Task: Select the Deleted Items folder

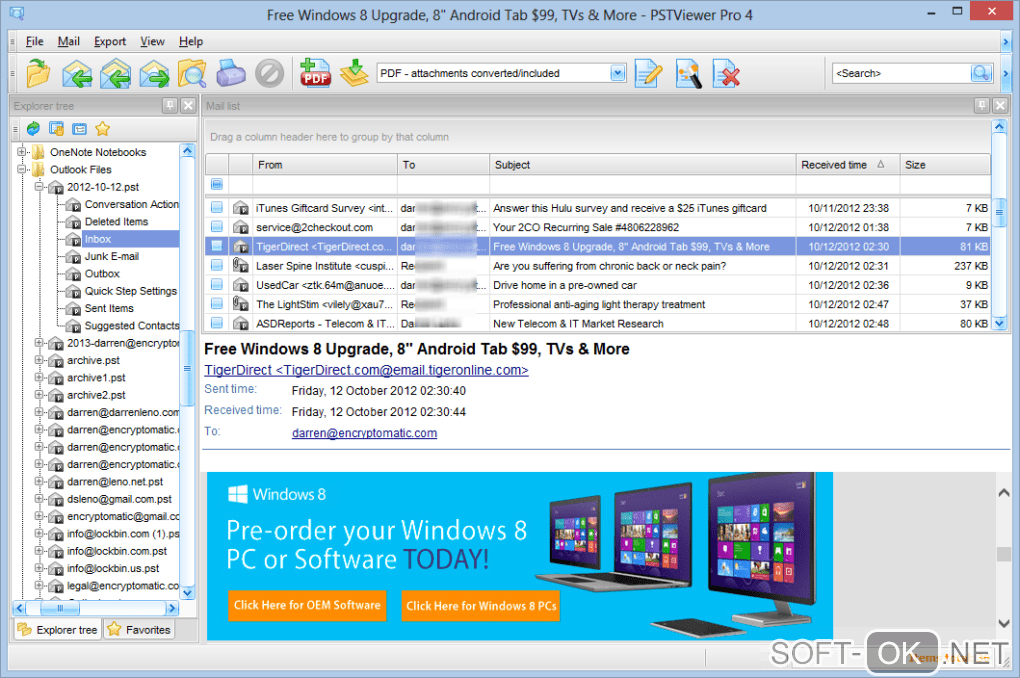Action: (116, 221)
